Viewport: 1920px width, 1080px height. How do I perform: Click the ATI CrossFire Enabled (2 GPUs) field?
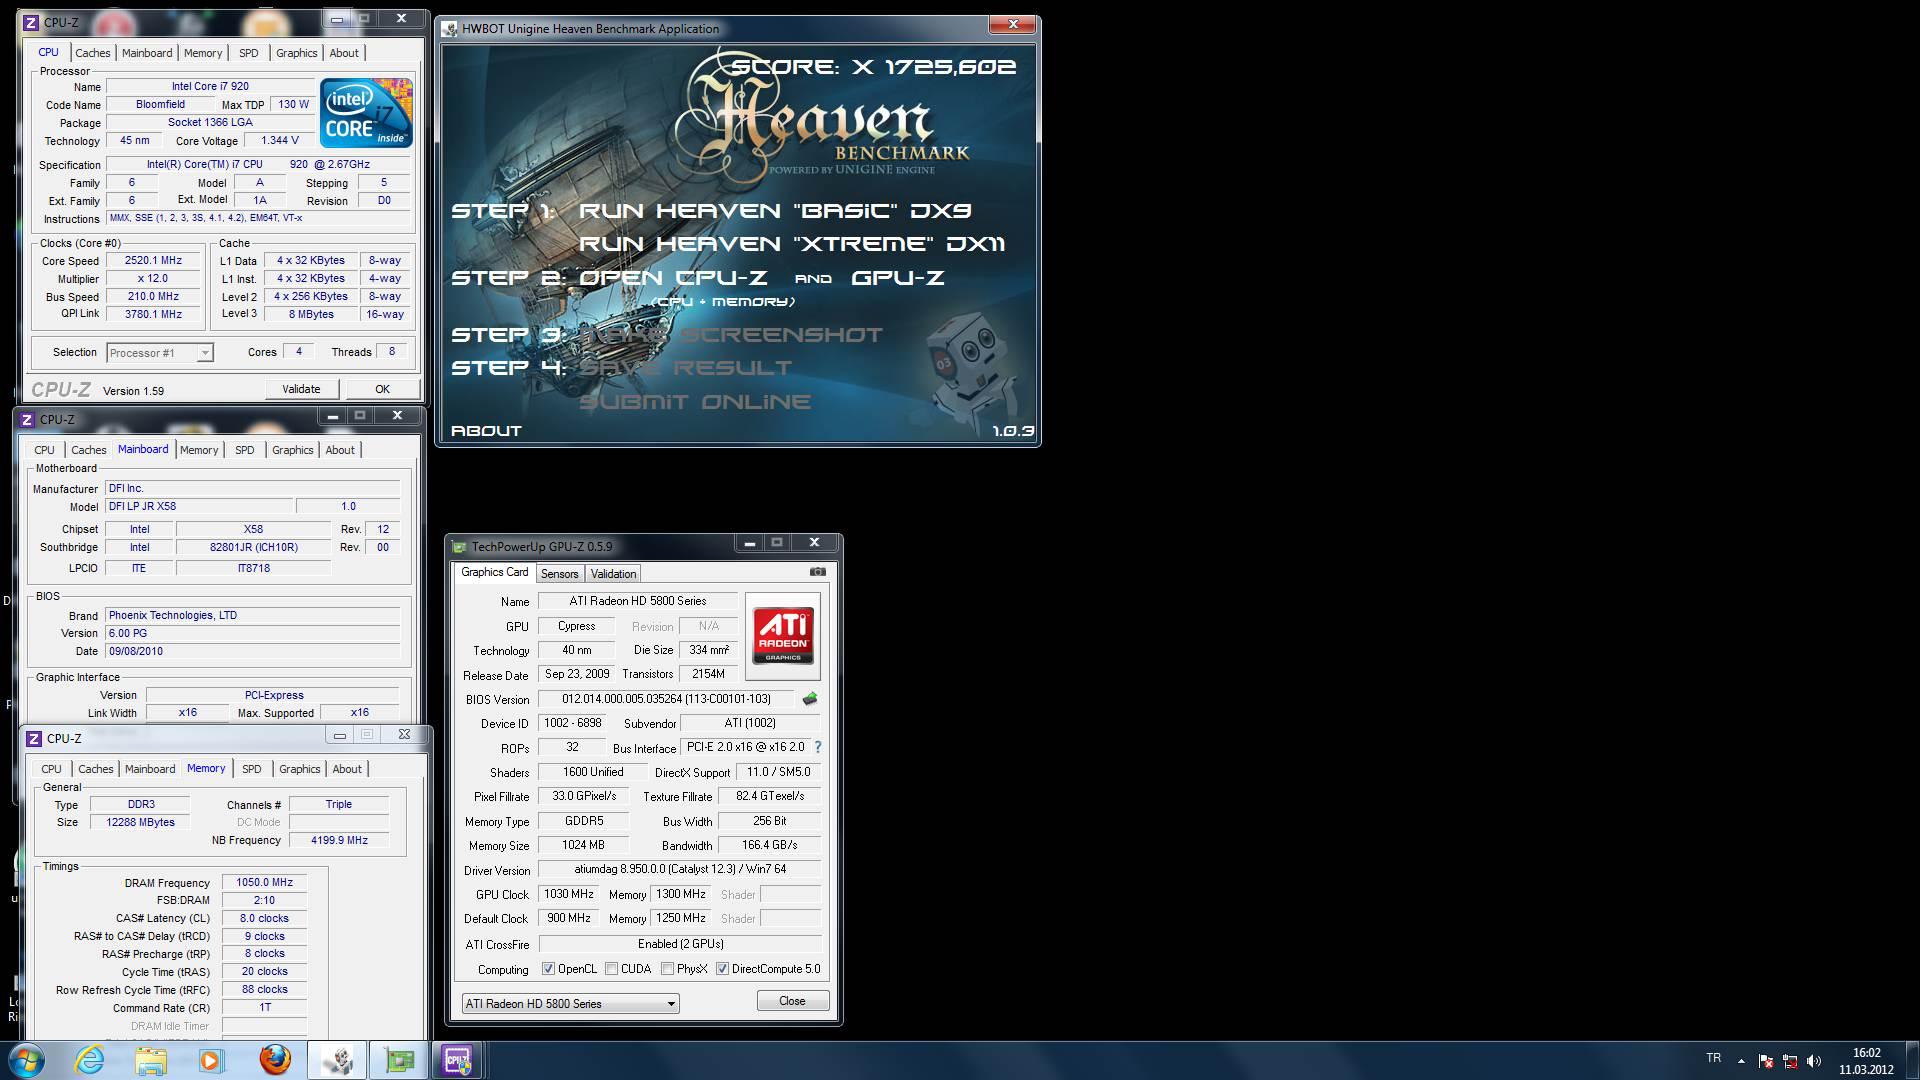[680, 944]
